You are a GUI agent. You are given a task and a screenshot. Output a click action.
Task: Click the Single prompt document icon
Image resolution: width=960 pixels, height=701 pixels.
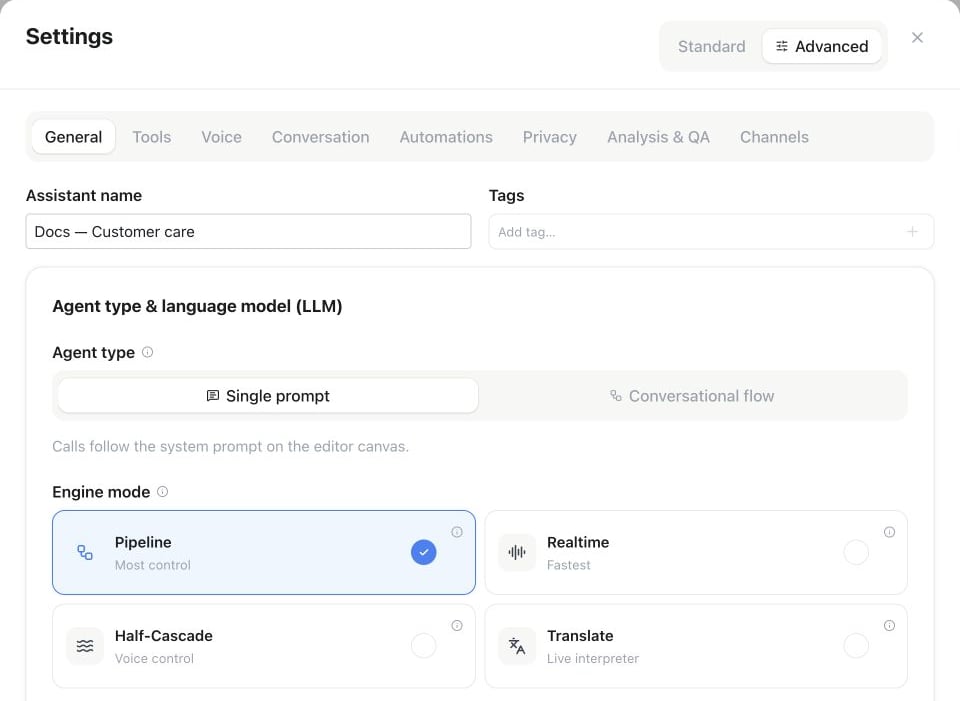(x=212, y=396)
